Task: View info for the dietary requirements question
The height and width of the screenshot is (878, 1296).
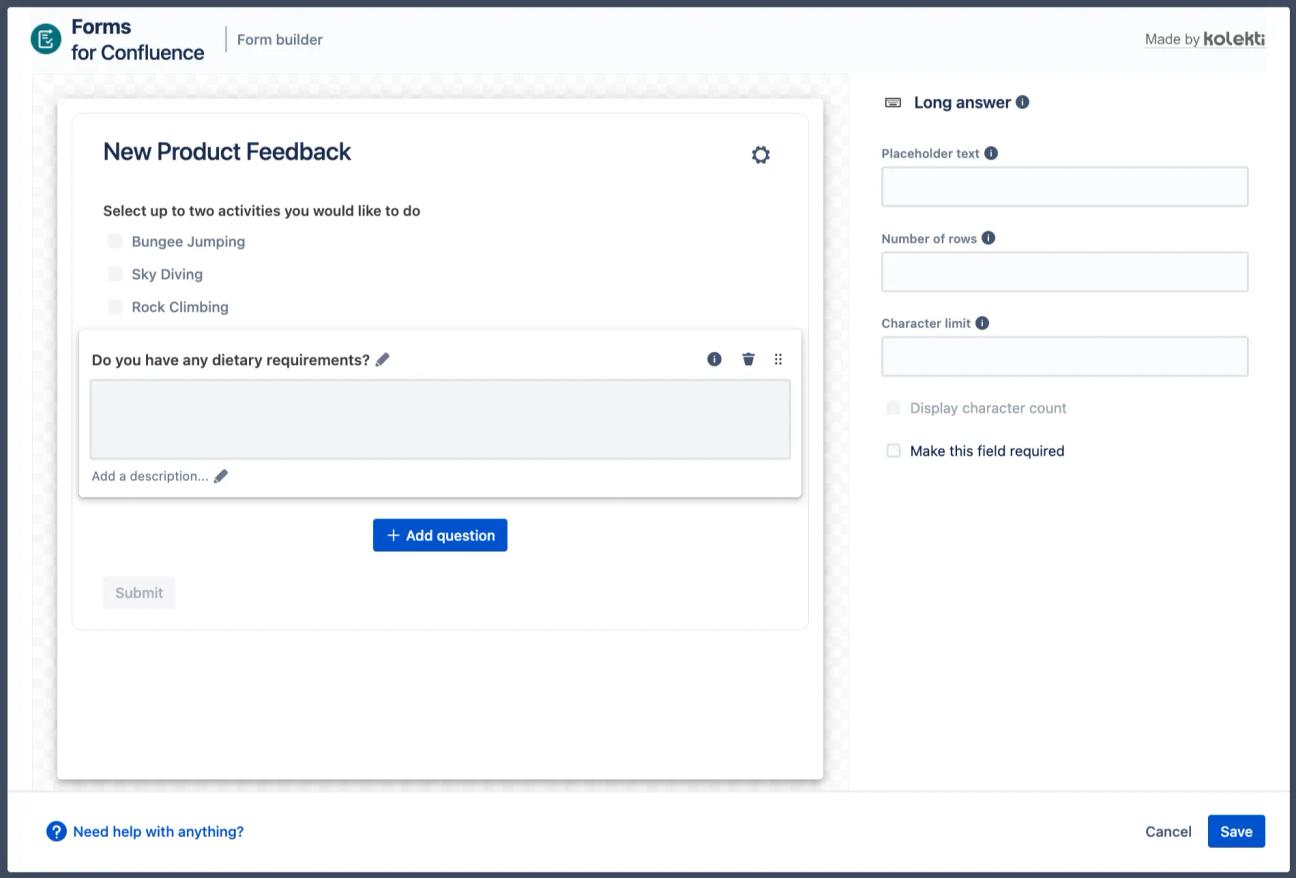Action: coord(714,359)
